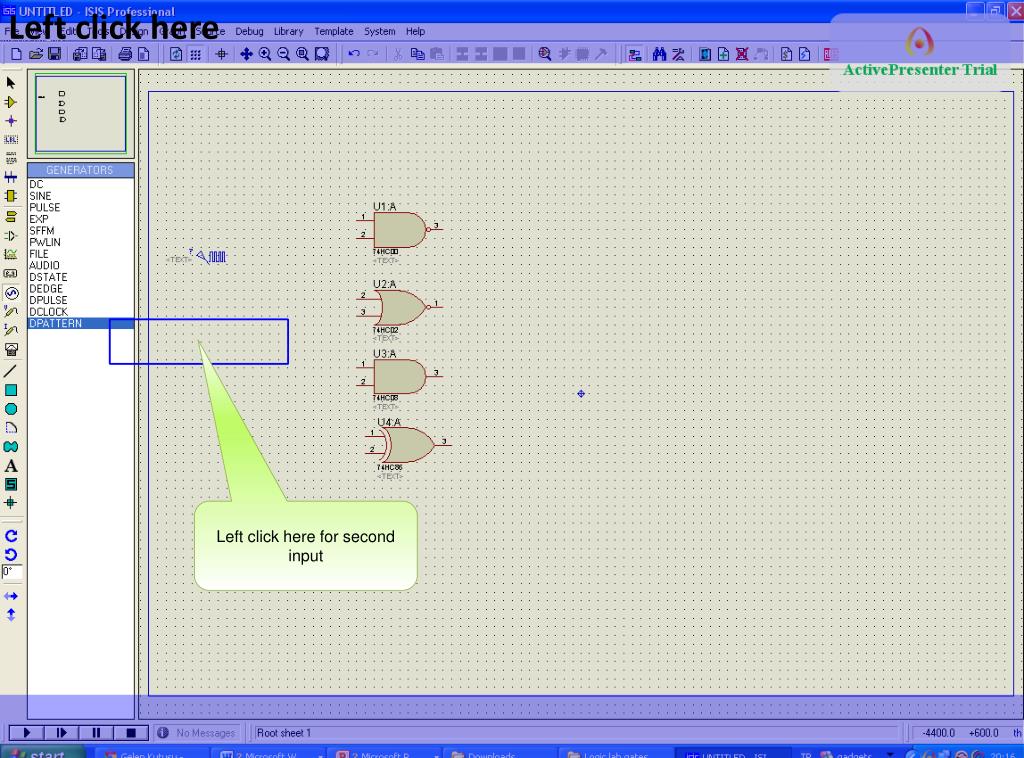Toggle the wire autorouter
This screenshot has width=1024, height=758.
click(x=634, y=54)
